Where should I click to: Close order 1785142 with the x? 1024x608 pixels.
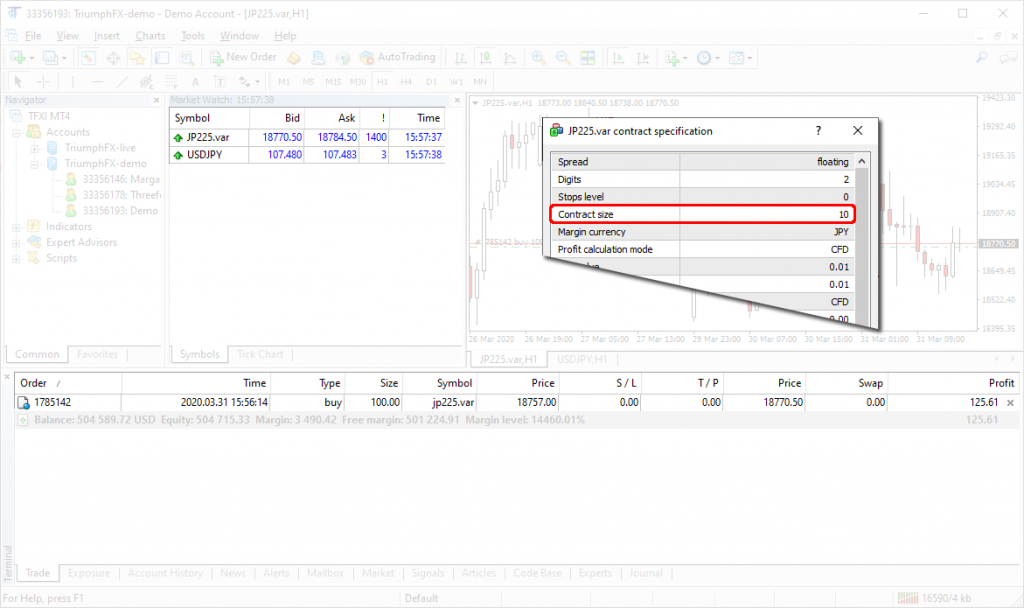tap(1010, 403)
